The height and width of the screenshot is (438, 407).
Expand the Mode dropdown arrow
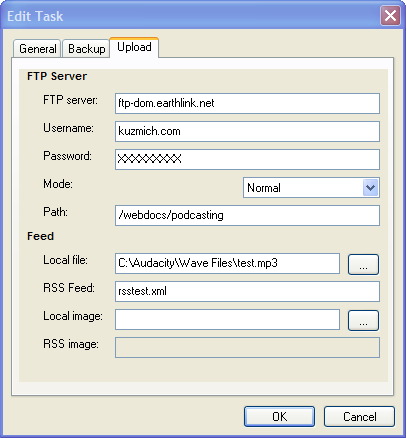pos(370,188)
